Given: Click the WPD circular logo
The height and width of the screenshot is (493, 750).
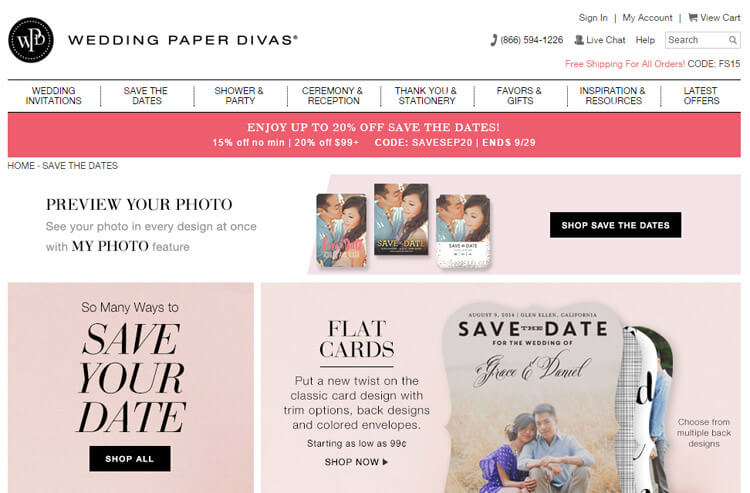Looking at the screenshot, I should 31,40.
